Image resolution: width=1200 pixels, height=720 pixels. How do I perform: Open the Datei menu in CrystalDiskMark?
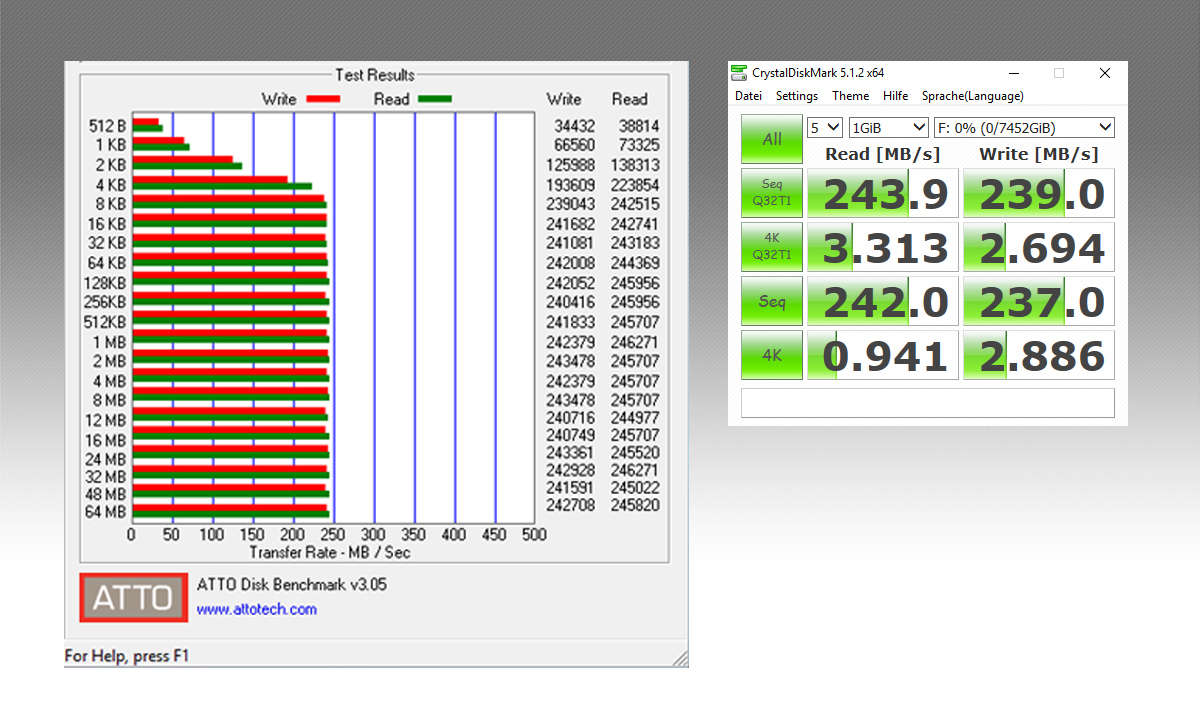coord(748,96)
